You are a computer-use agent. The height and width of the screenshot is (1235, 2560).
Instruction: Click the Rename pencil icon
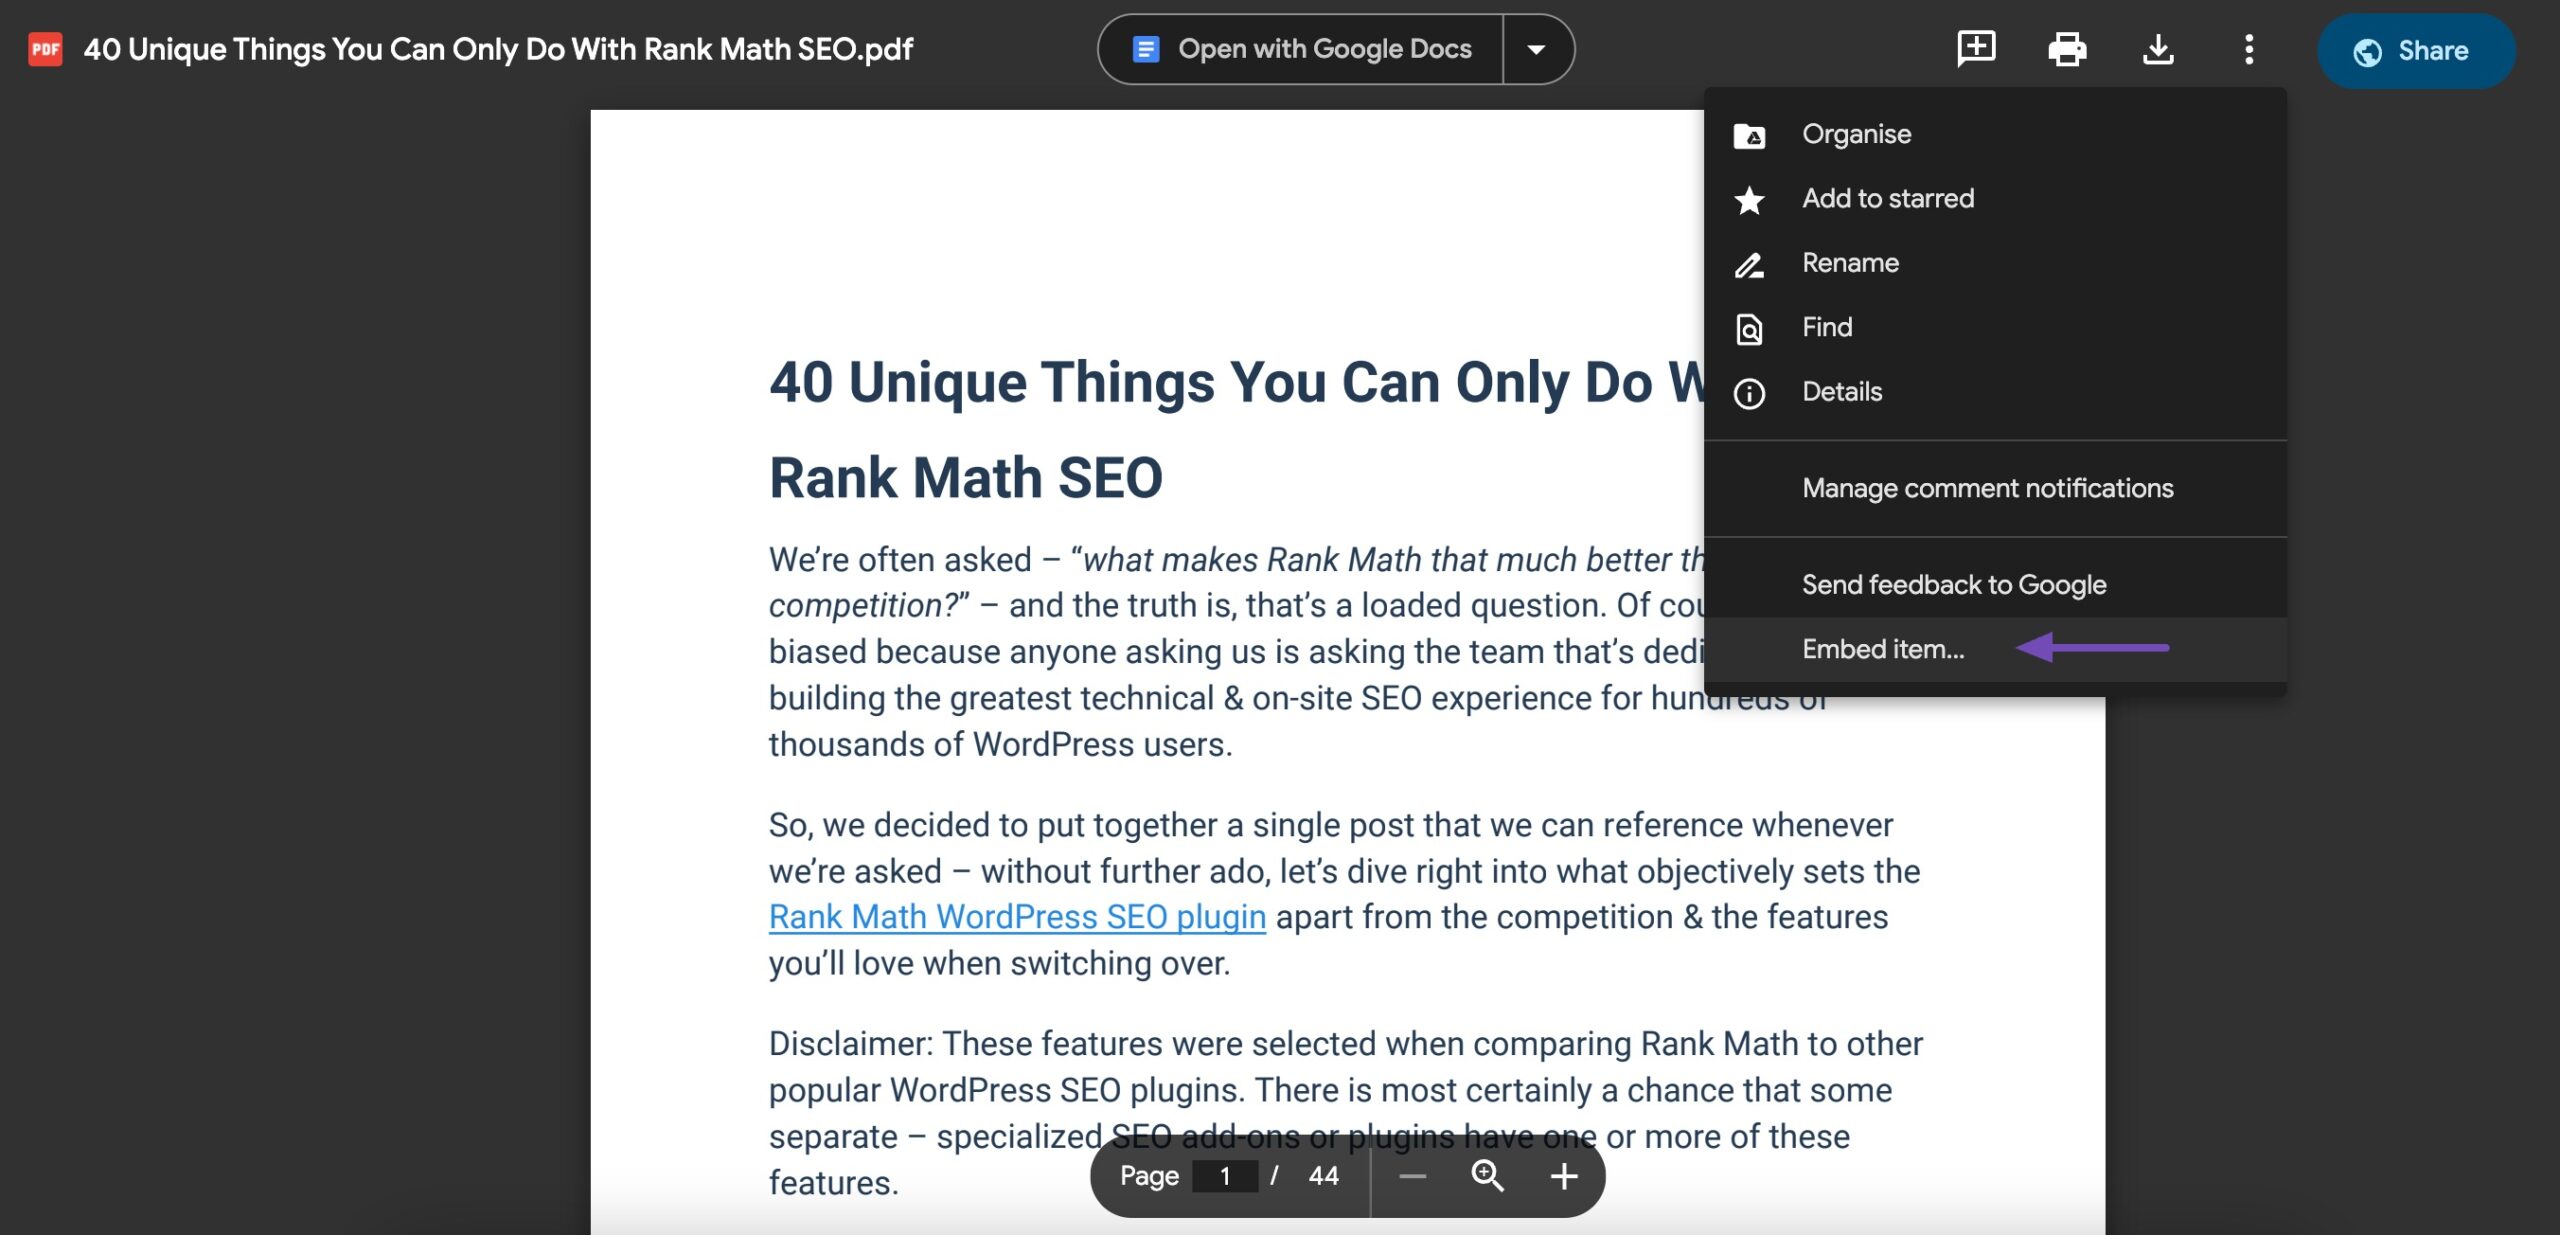[x=1749, y=264]
